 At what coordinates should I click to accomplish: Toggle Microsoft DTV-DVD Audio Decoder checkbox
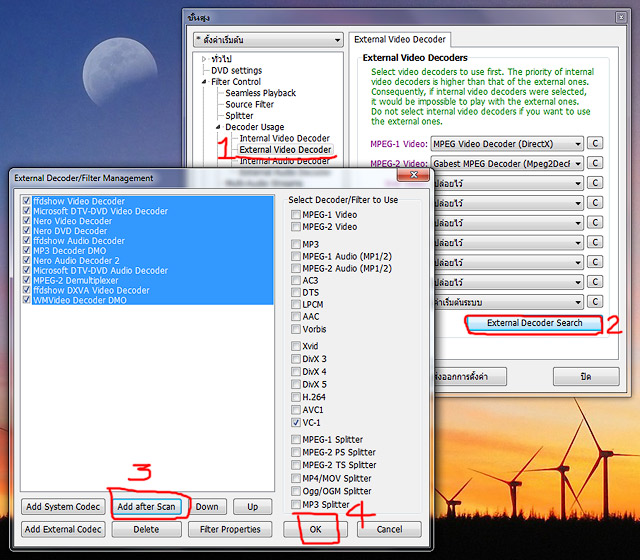(27, 270)
